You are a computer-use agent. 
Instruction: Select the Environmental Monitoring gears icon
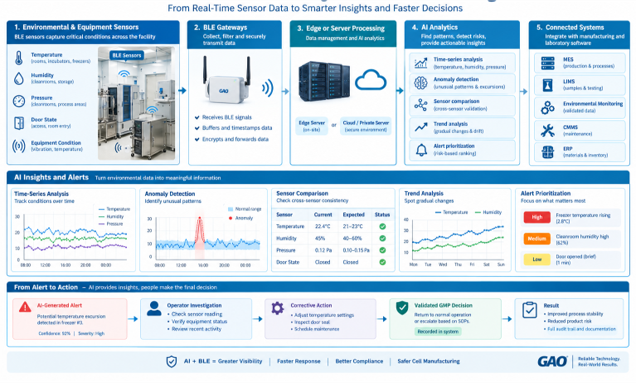pos(548,108)
